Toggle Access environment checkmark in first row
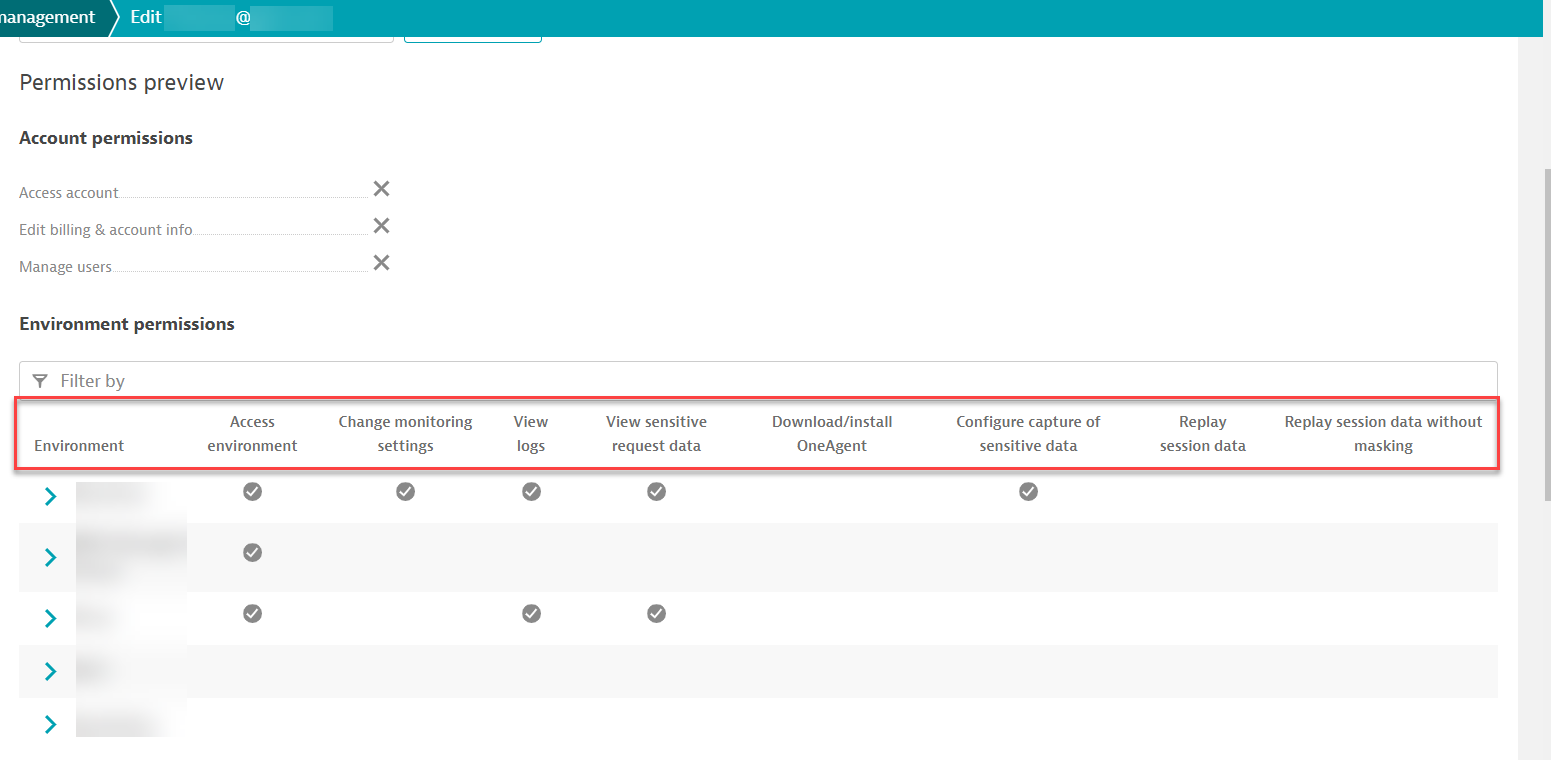Screen dimensions: 1551x760 tap(253, 491)
